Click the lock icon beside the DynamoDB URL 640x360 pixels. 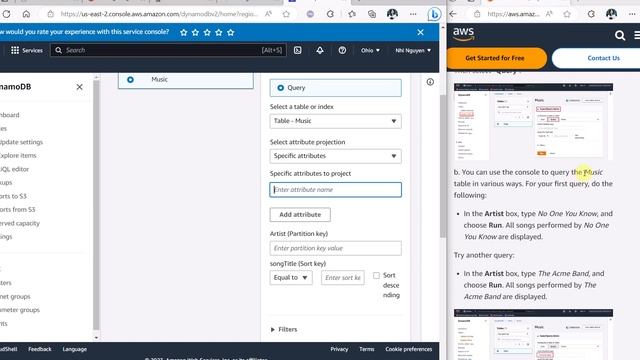50,14
